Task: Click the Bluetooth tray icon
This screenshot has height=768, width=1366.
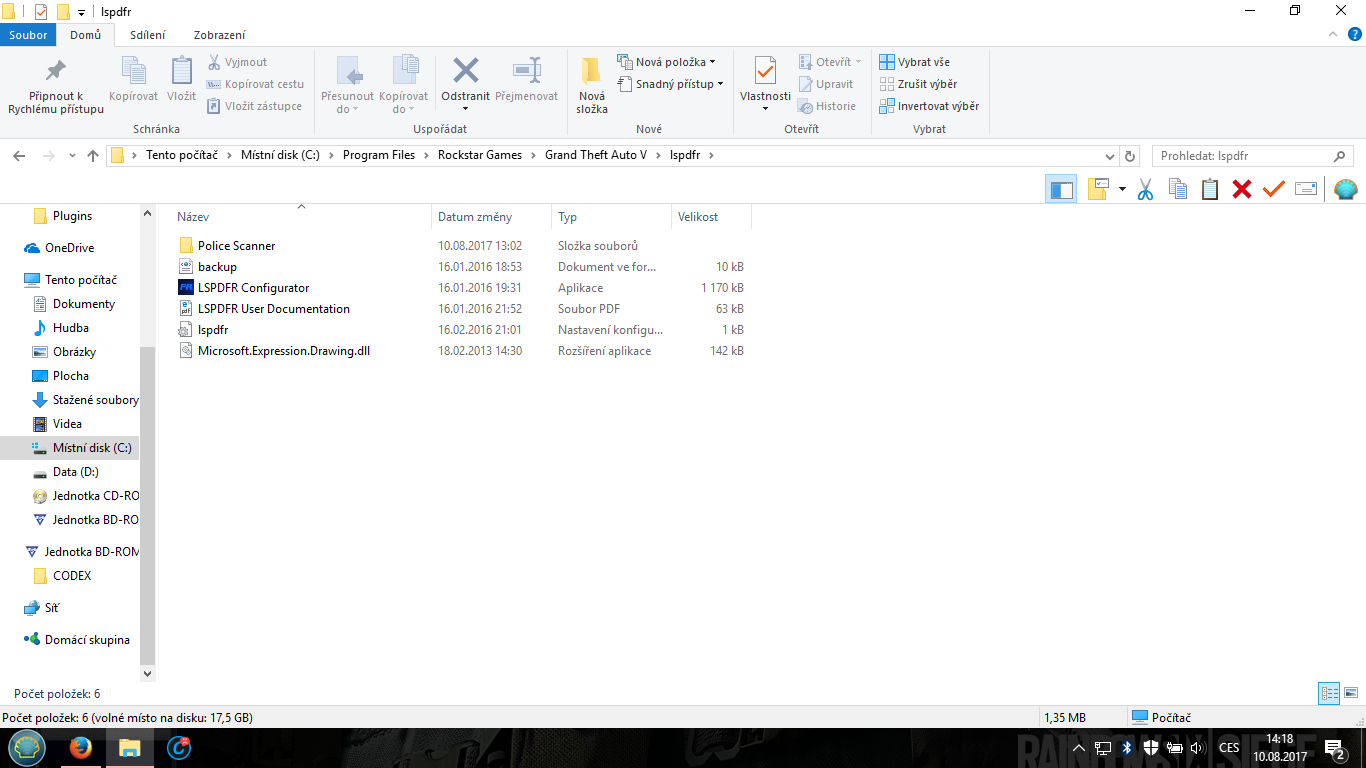Action: click(1126, 748)
